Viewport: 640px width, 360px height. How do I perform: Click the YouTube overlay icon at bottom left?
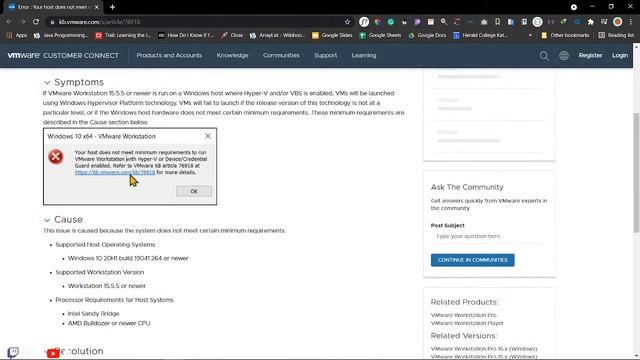point(53,353)
